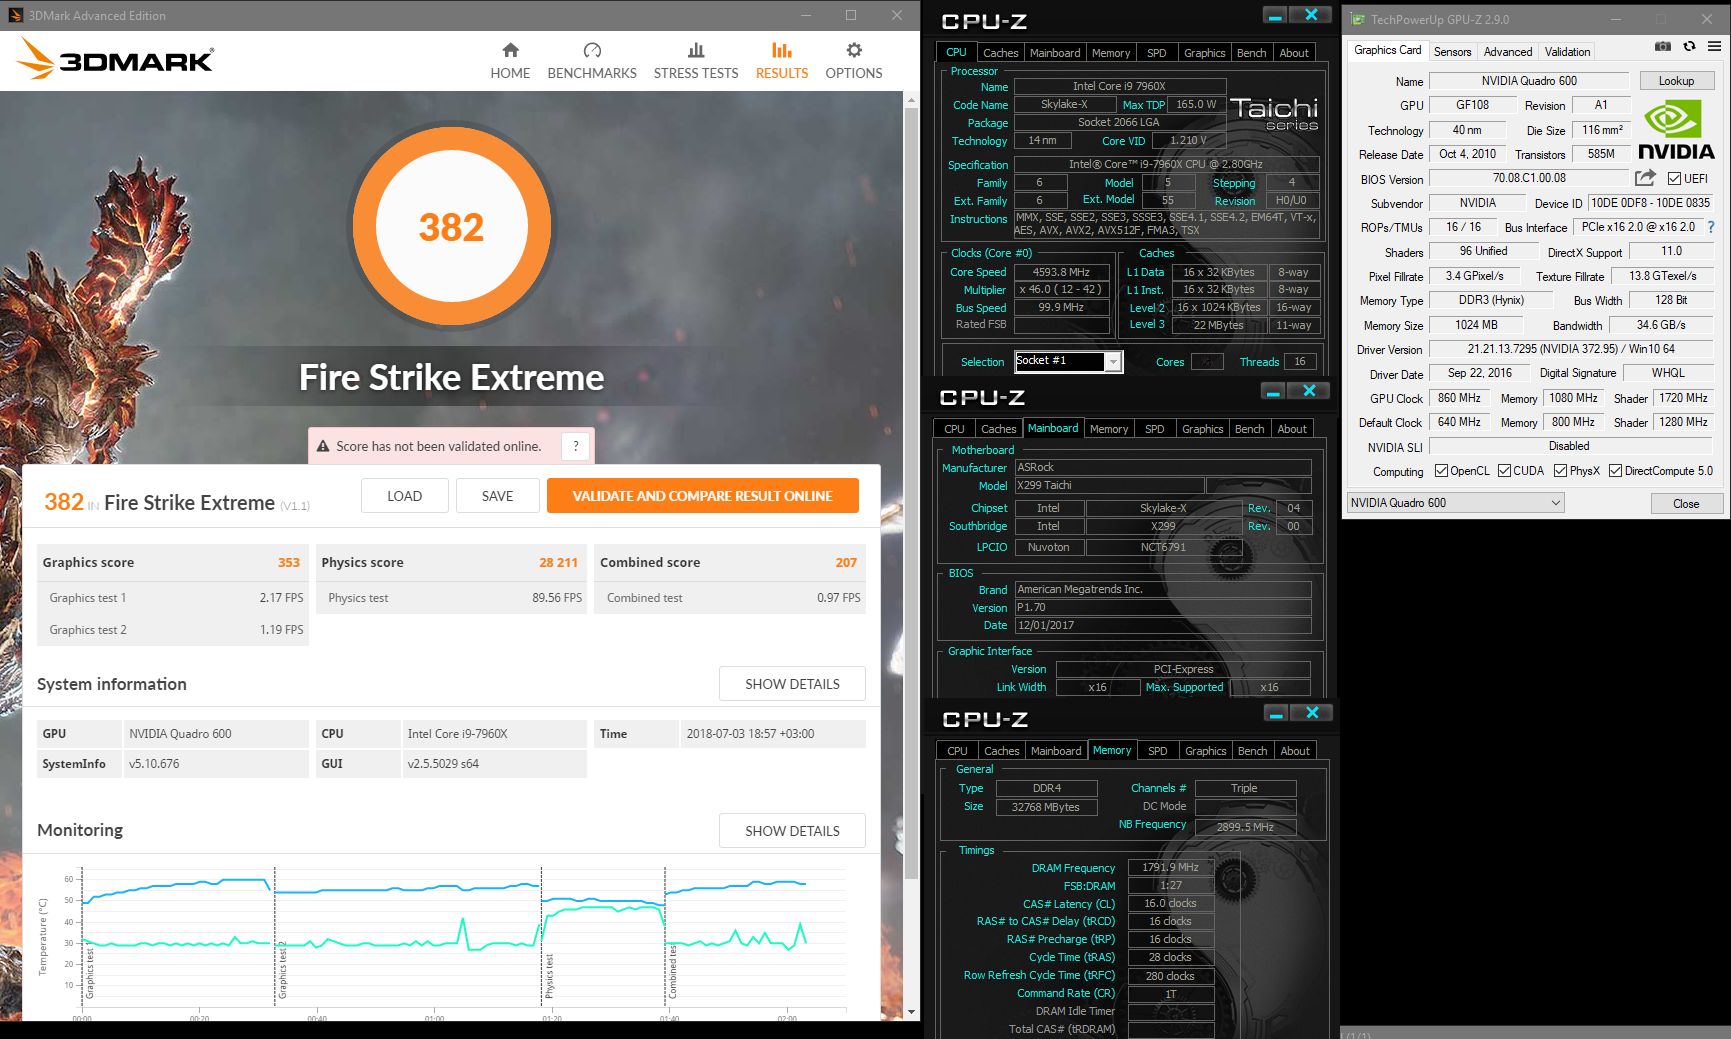Image resolution: width=1731 pixels, height=1039 pixels.
Task: Click the DRAM Frequency value 1791.9 MHz
Action: click(1170, 867)
